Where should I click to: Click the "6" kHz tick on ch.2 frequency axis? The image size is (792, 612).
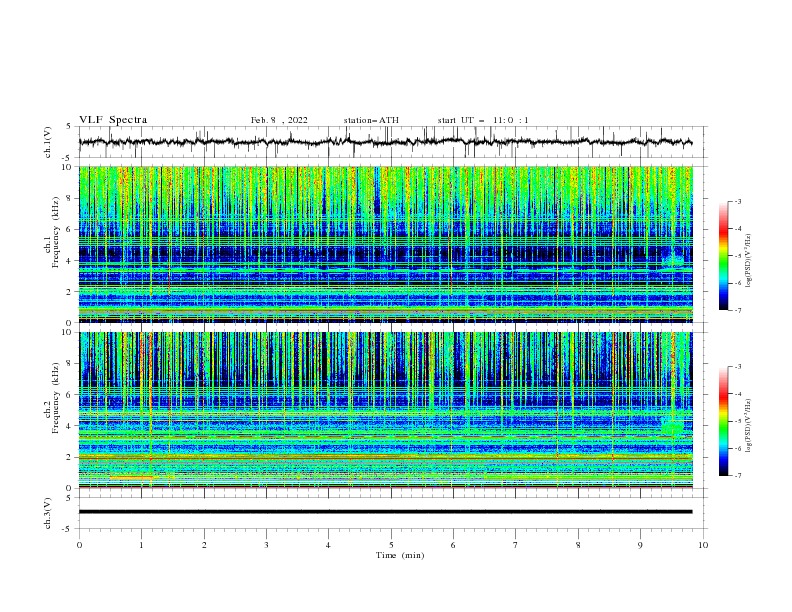pyautogui.click(x=71, y=395)
